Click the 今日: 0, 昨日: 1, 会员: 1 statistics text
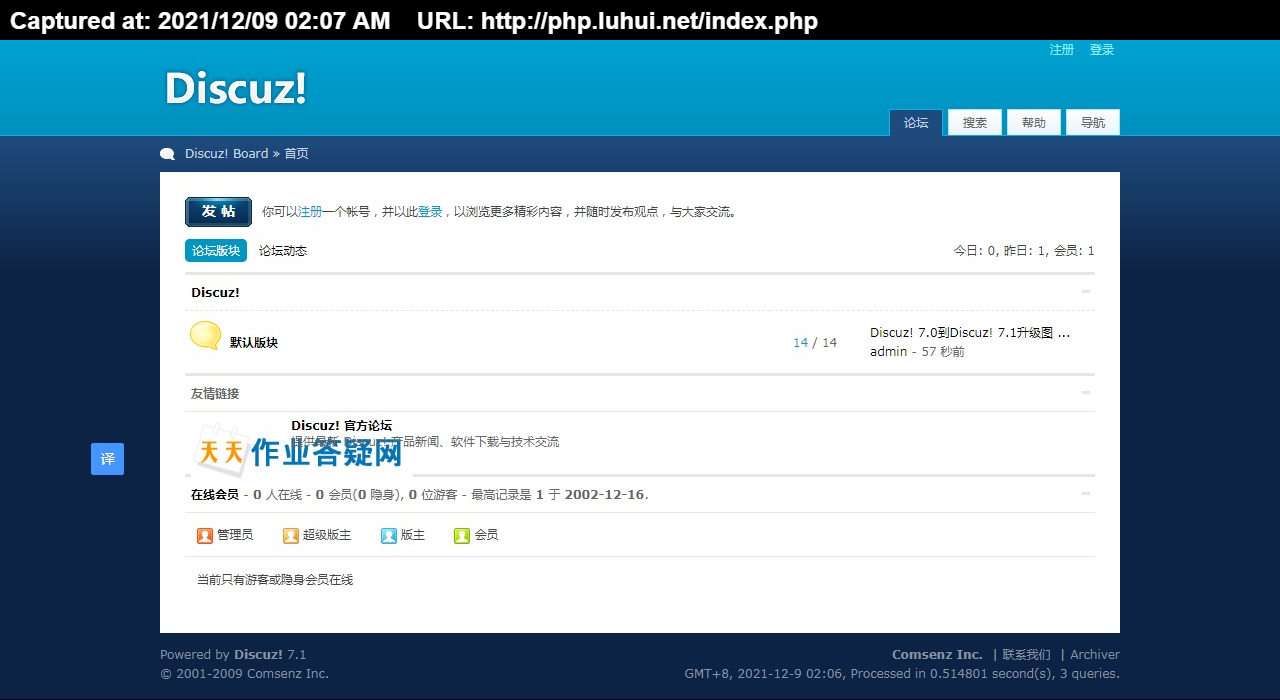The image size is (1280, 700). point(1024,251)
